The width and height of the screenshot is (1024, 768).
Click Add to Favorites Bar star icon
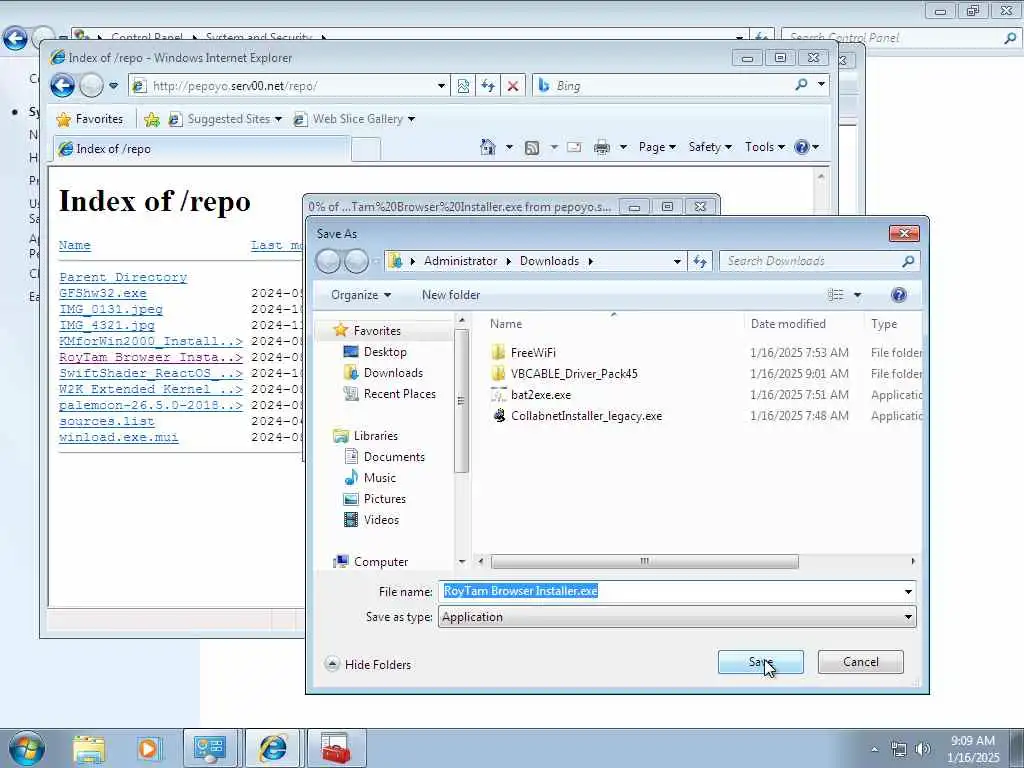[x=152, y=119]
